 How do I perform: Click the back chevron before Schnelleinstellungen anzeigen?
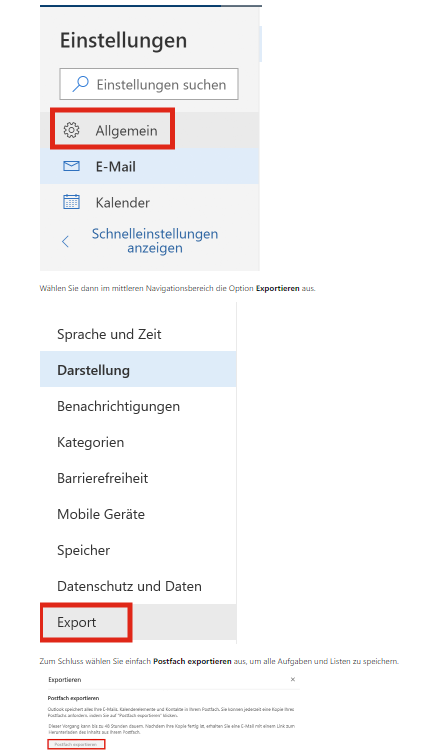click(x=66, y=241)
